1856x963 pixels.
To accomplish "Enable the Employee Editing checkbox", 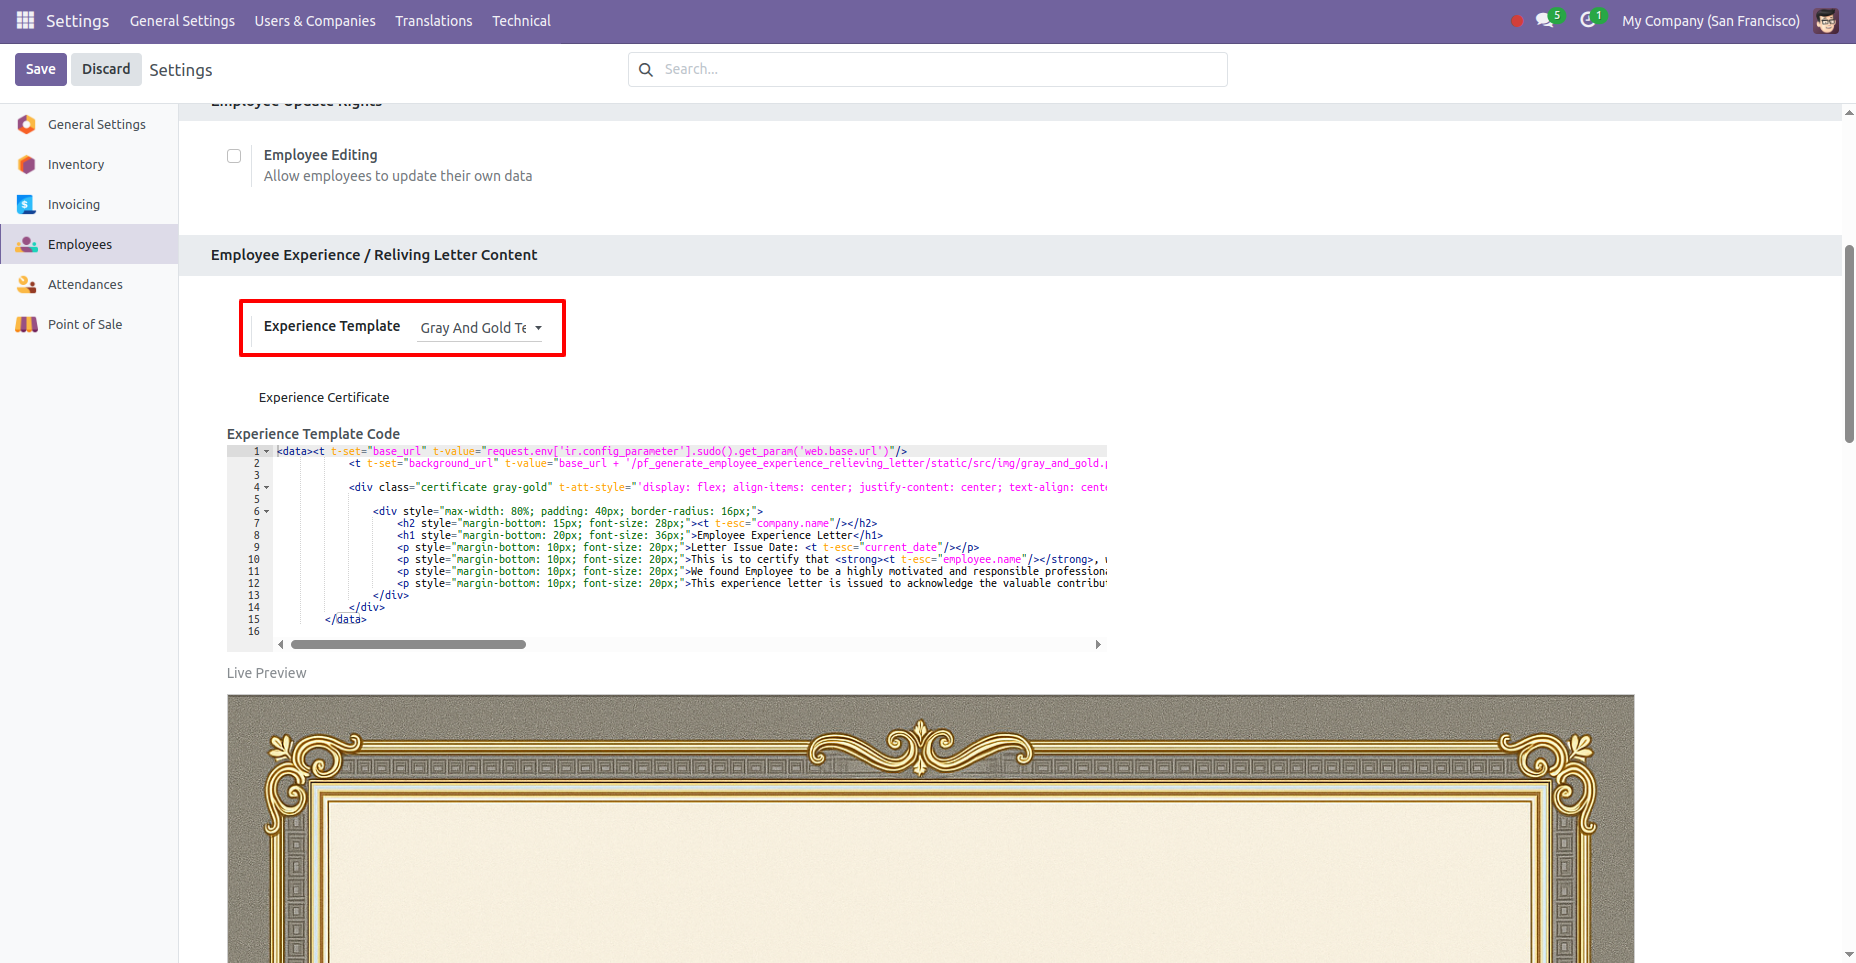I will point(234,156).
